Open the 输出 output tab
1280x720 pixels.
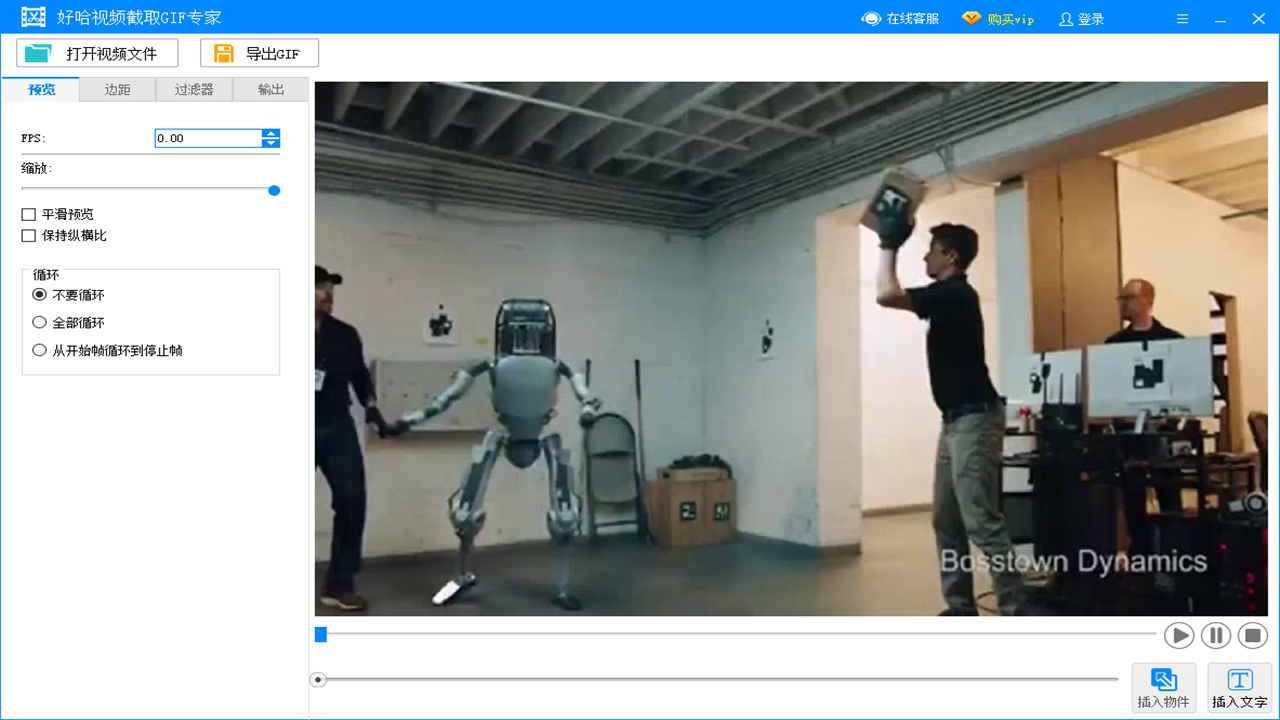tap(270, 89)
